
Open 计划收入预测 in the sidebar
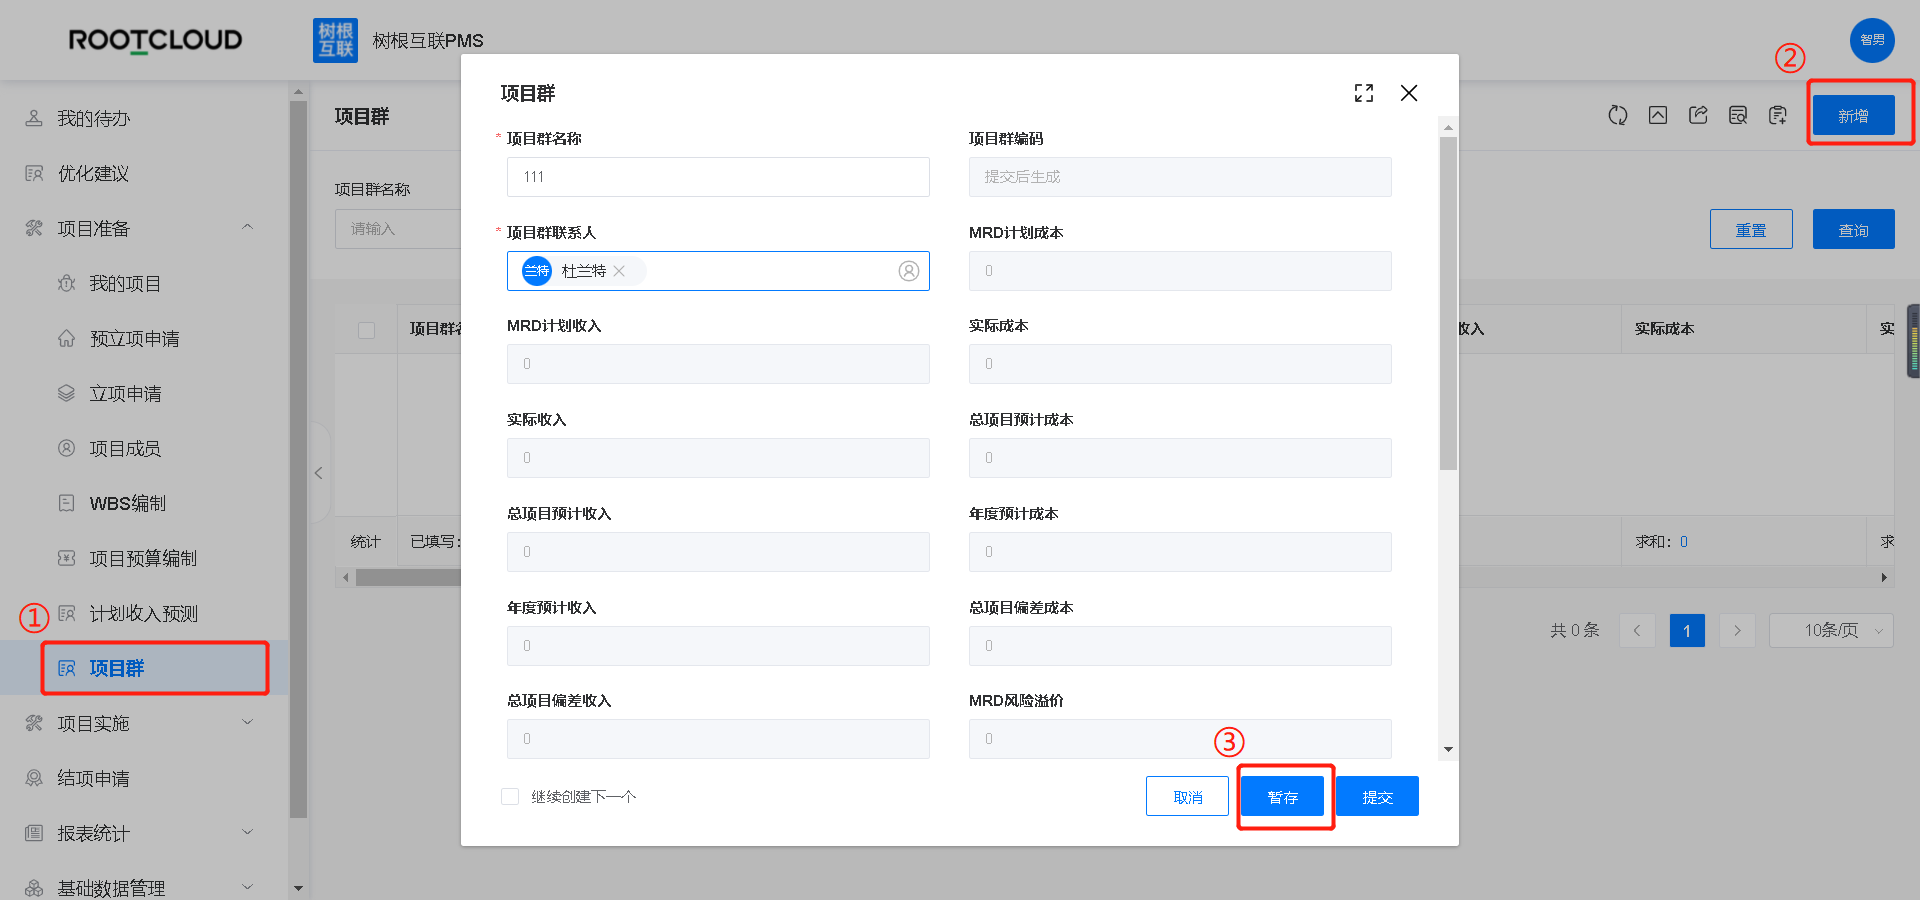(x=143, y=613)
